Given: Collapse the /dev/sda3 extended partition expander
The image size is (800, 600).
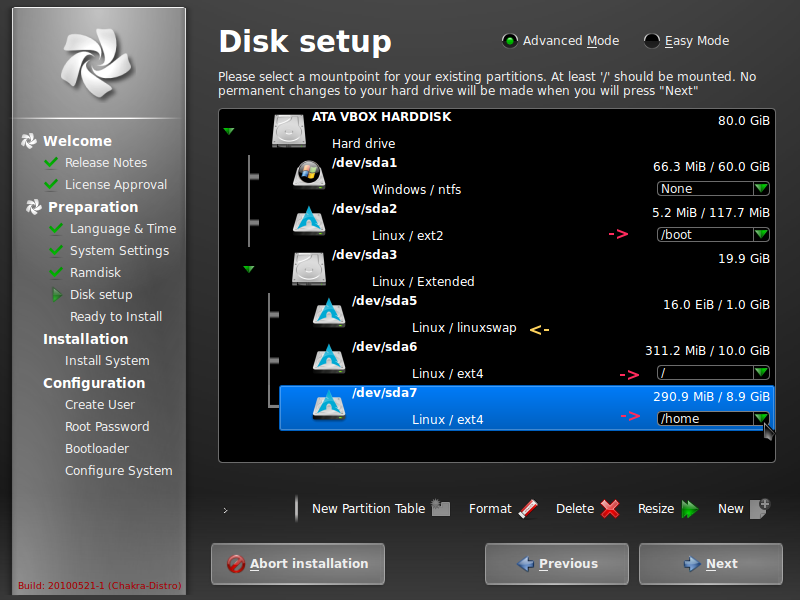Looking at the screenshot, I should [247, 268].
